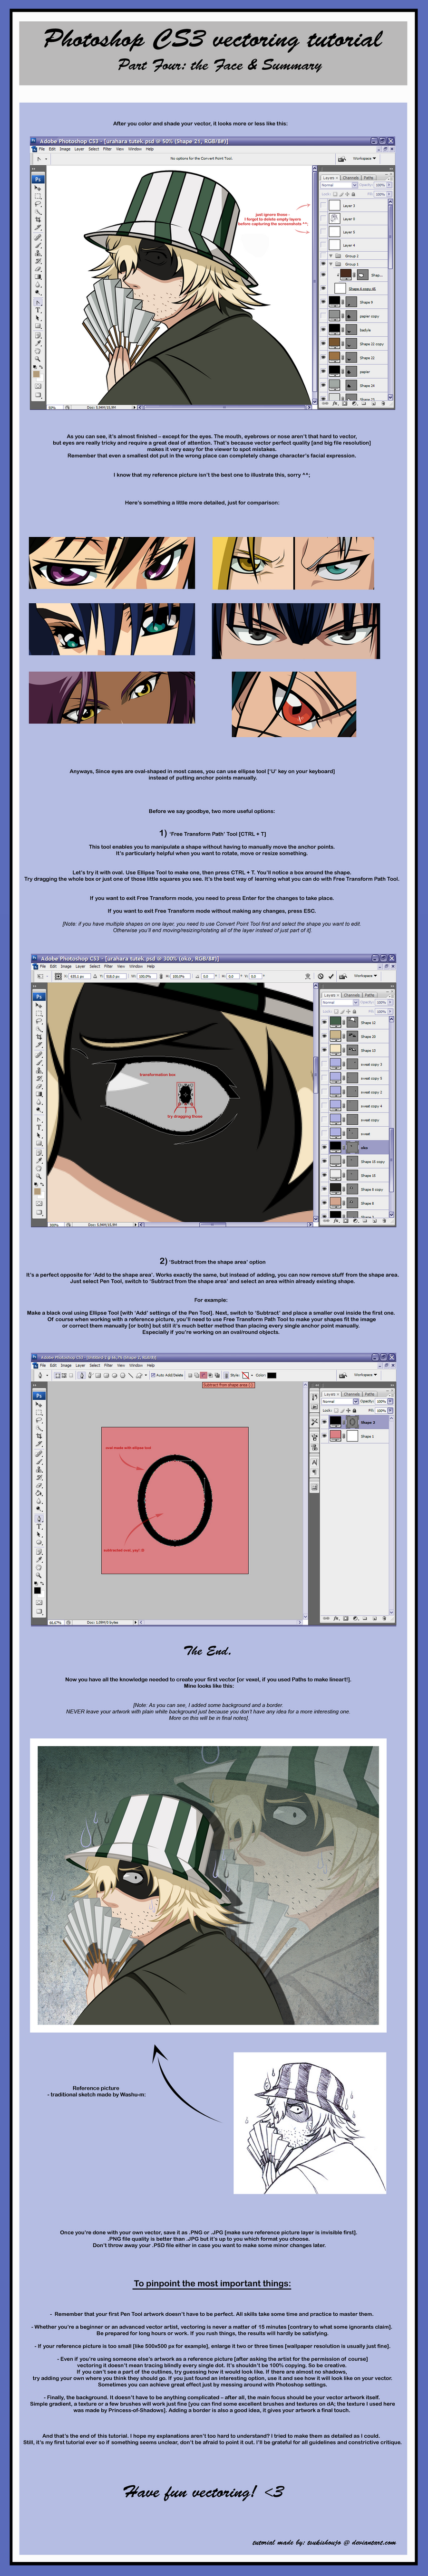This screenshot has width=428, height=2576.
Task: Click the zoom percentage field in the 50% zoom status bar
Action: [x=54, y=408]
